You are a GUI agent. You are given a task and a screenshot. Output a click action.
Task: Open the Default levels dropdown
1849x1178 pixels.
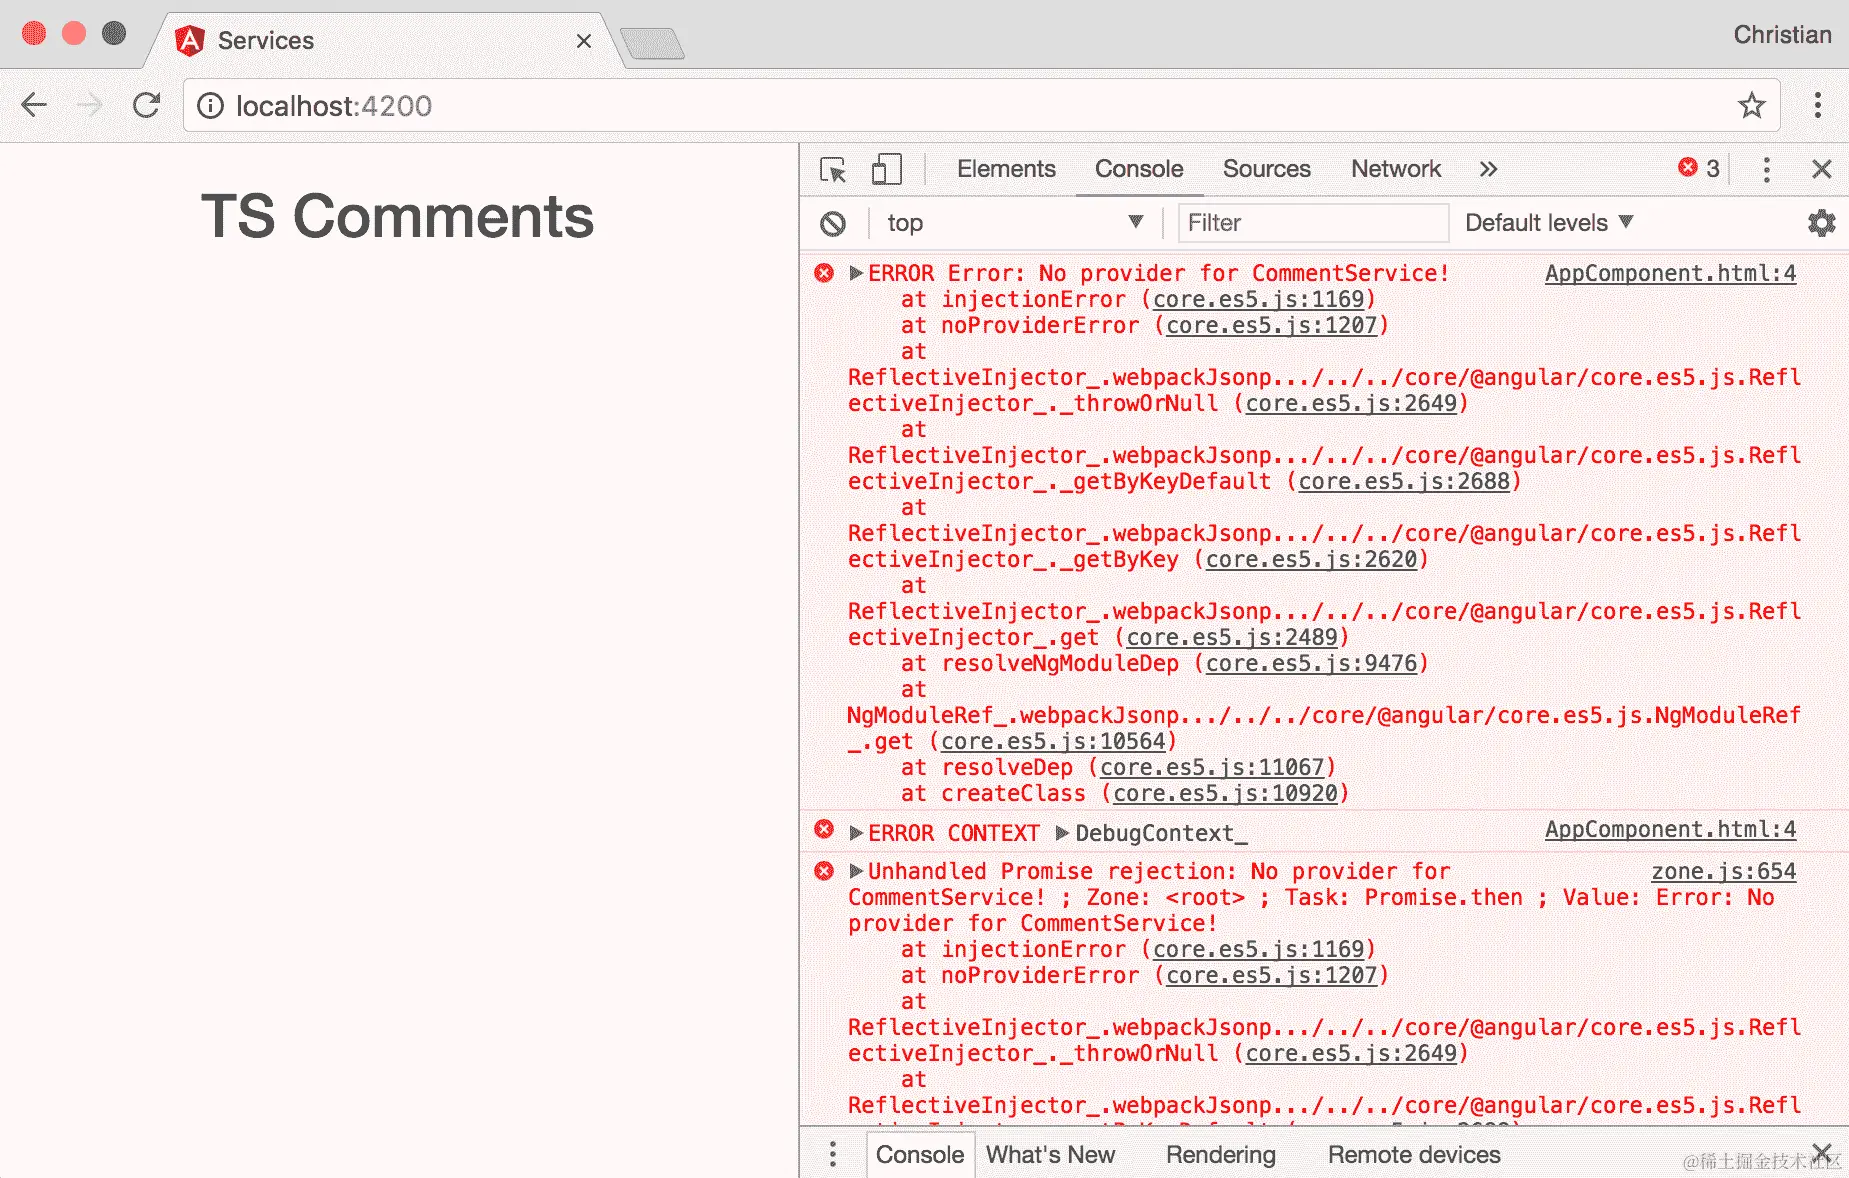click(x=1548, y=223)
